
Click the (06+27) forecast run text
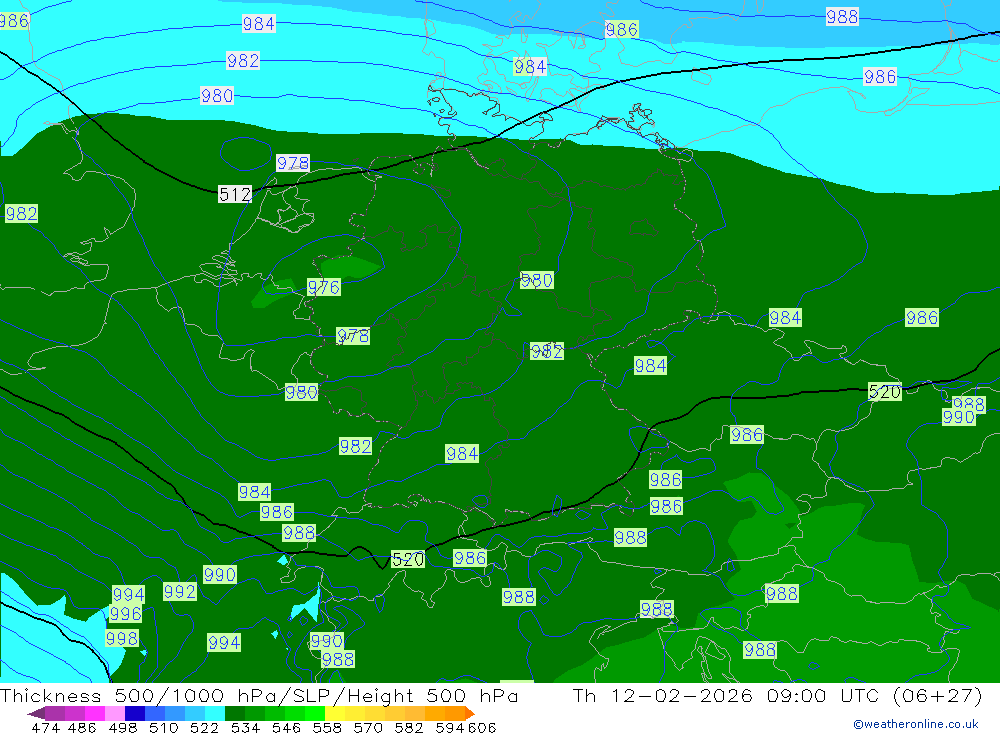(937, 695)
